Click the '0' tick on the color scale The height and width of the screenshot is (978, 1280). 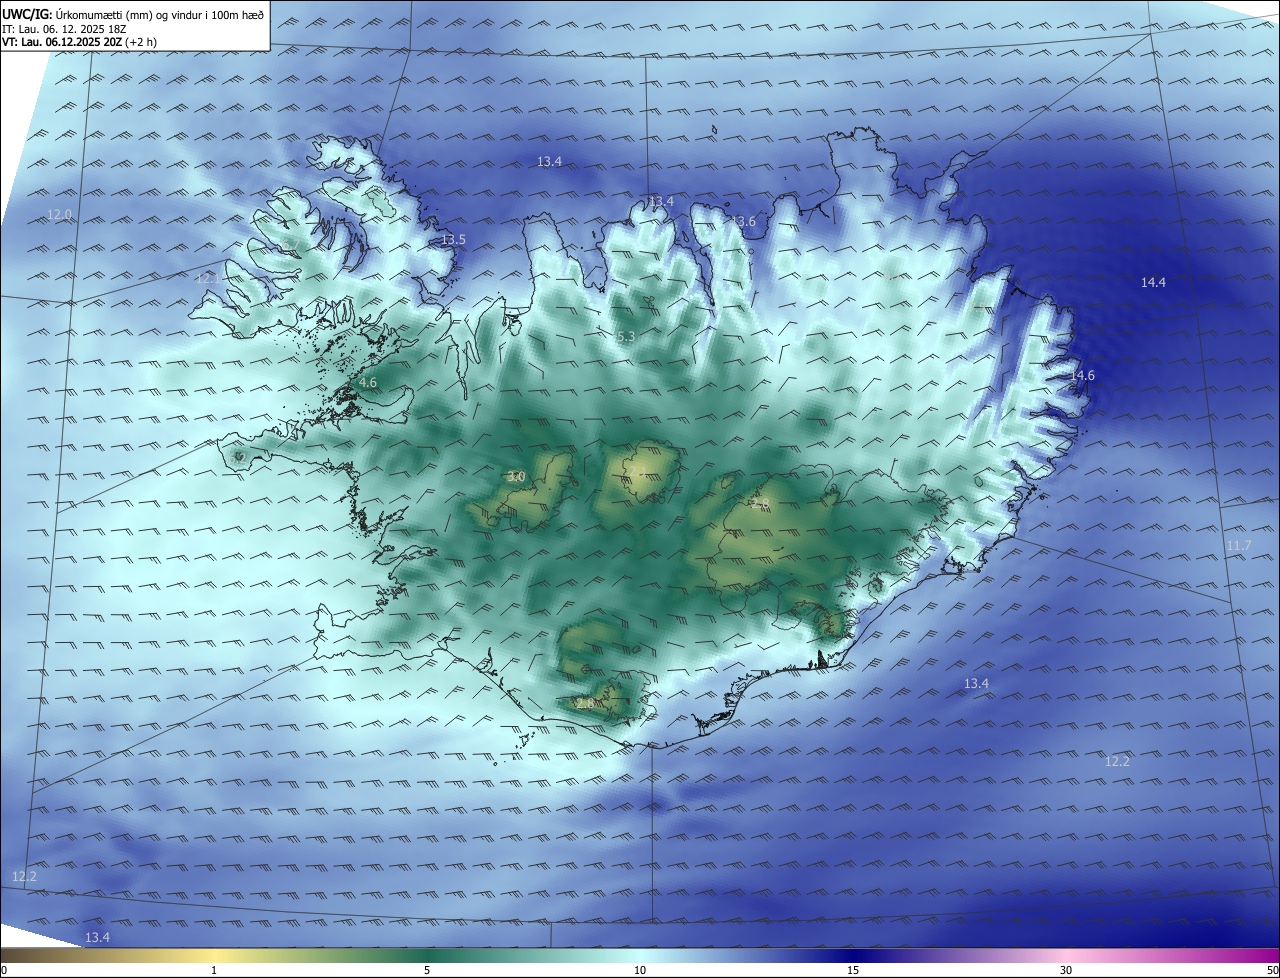[x=4, y=970]
